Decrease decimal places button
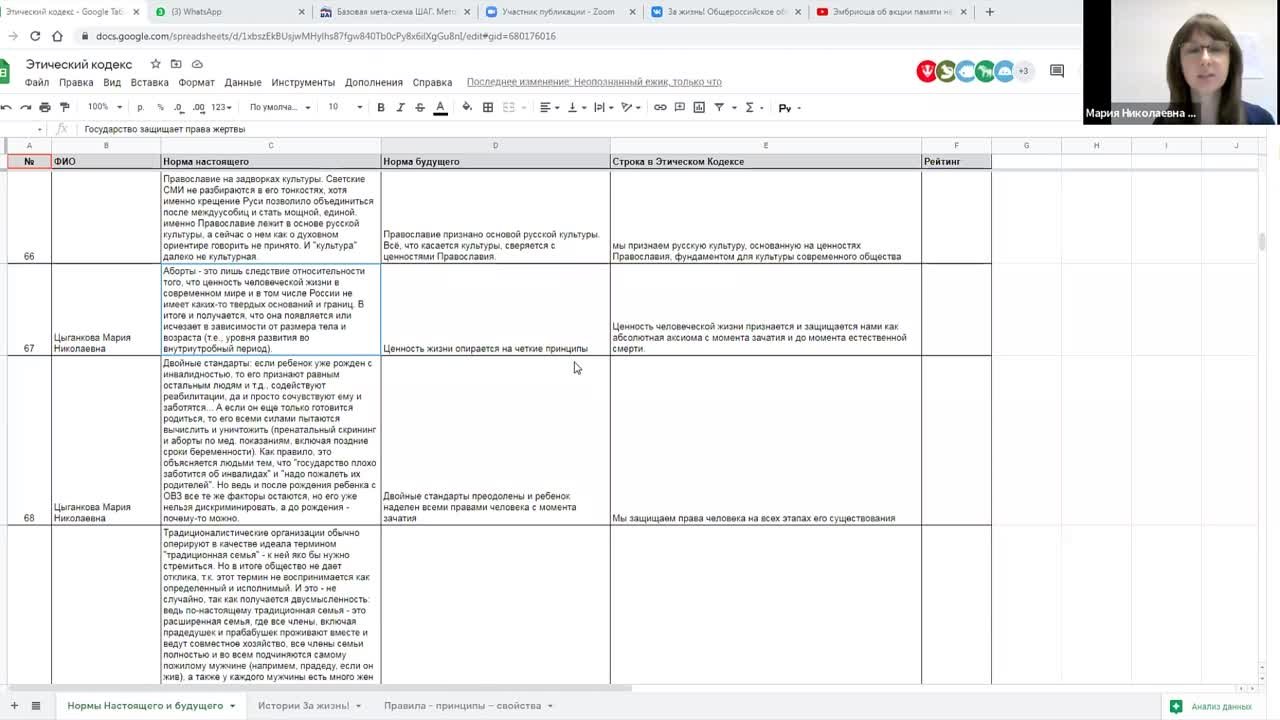1280x720 pixels. click(x=178, y=107)
